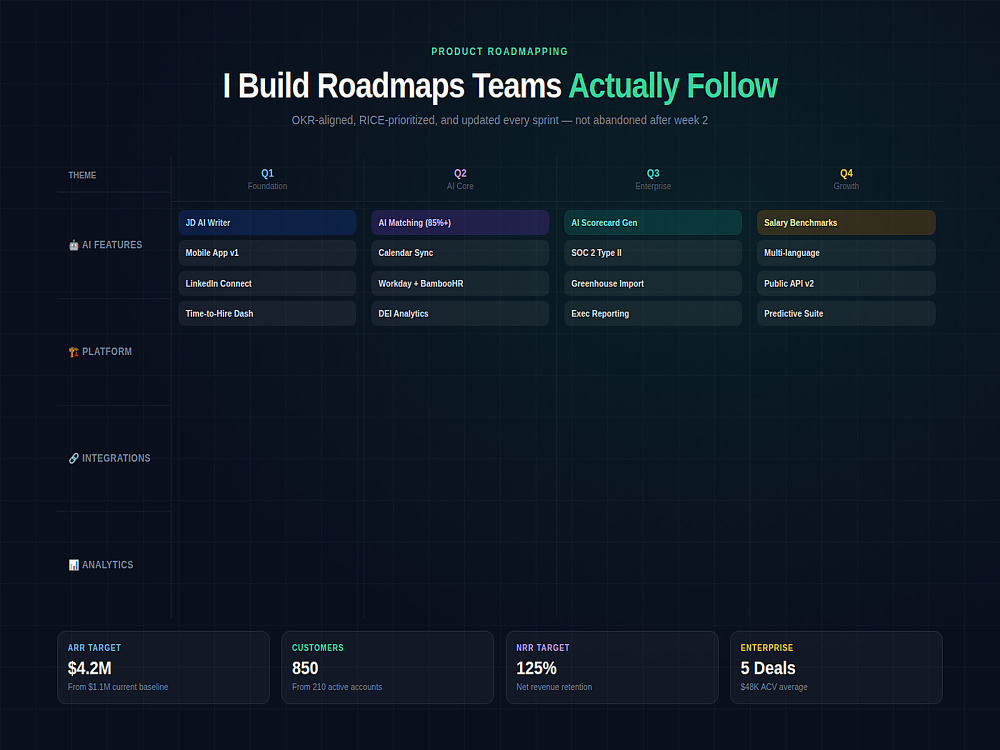Viewport: 1000px width, 750px height.
Task: Open the NRR Target 125% stat card
Action: click(612, 667)
